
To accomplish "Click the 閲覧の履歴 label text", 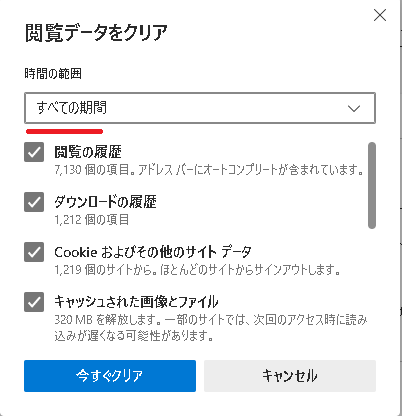I will (x=88, y=152).
